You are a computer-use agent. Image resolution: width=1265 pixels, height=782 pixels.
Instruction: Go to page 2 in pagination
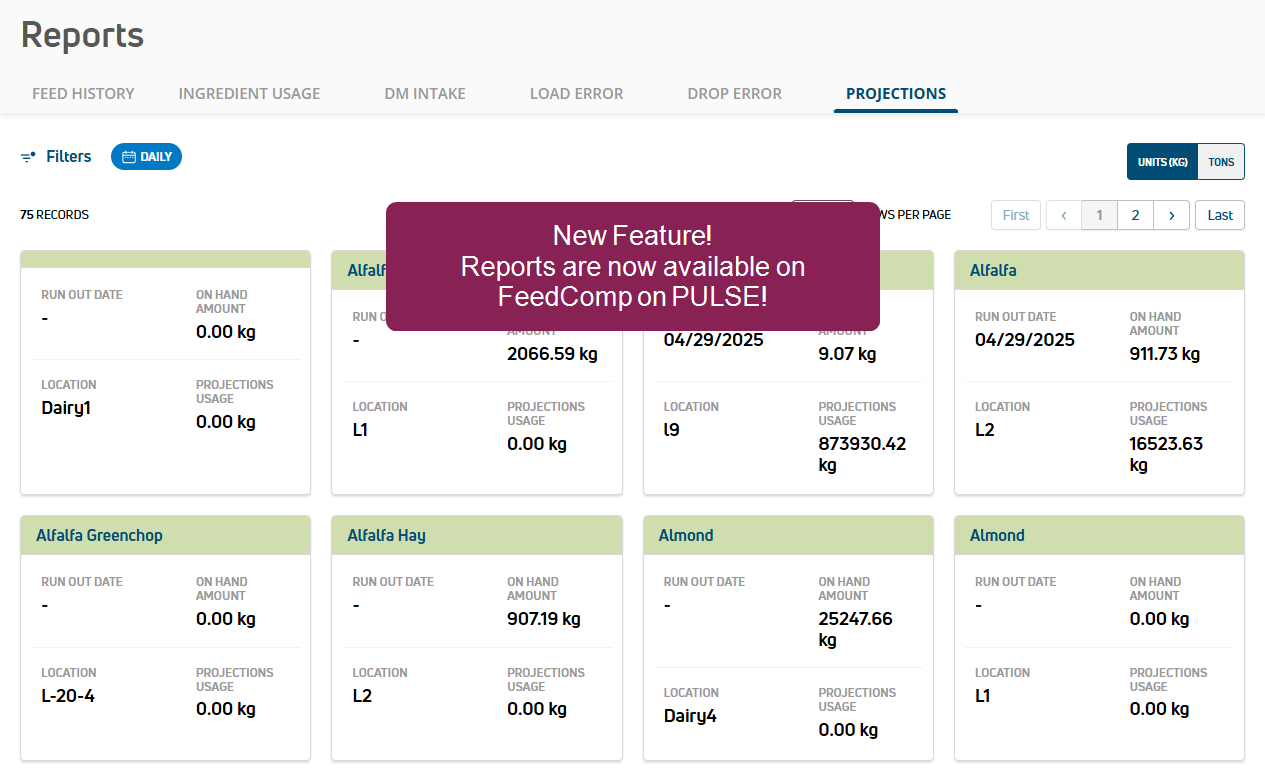1135,215
